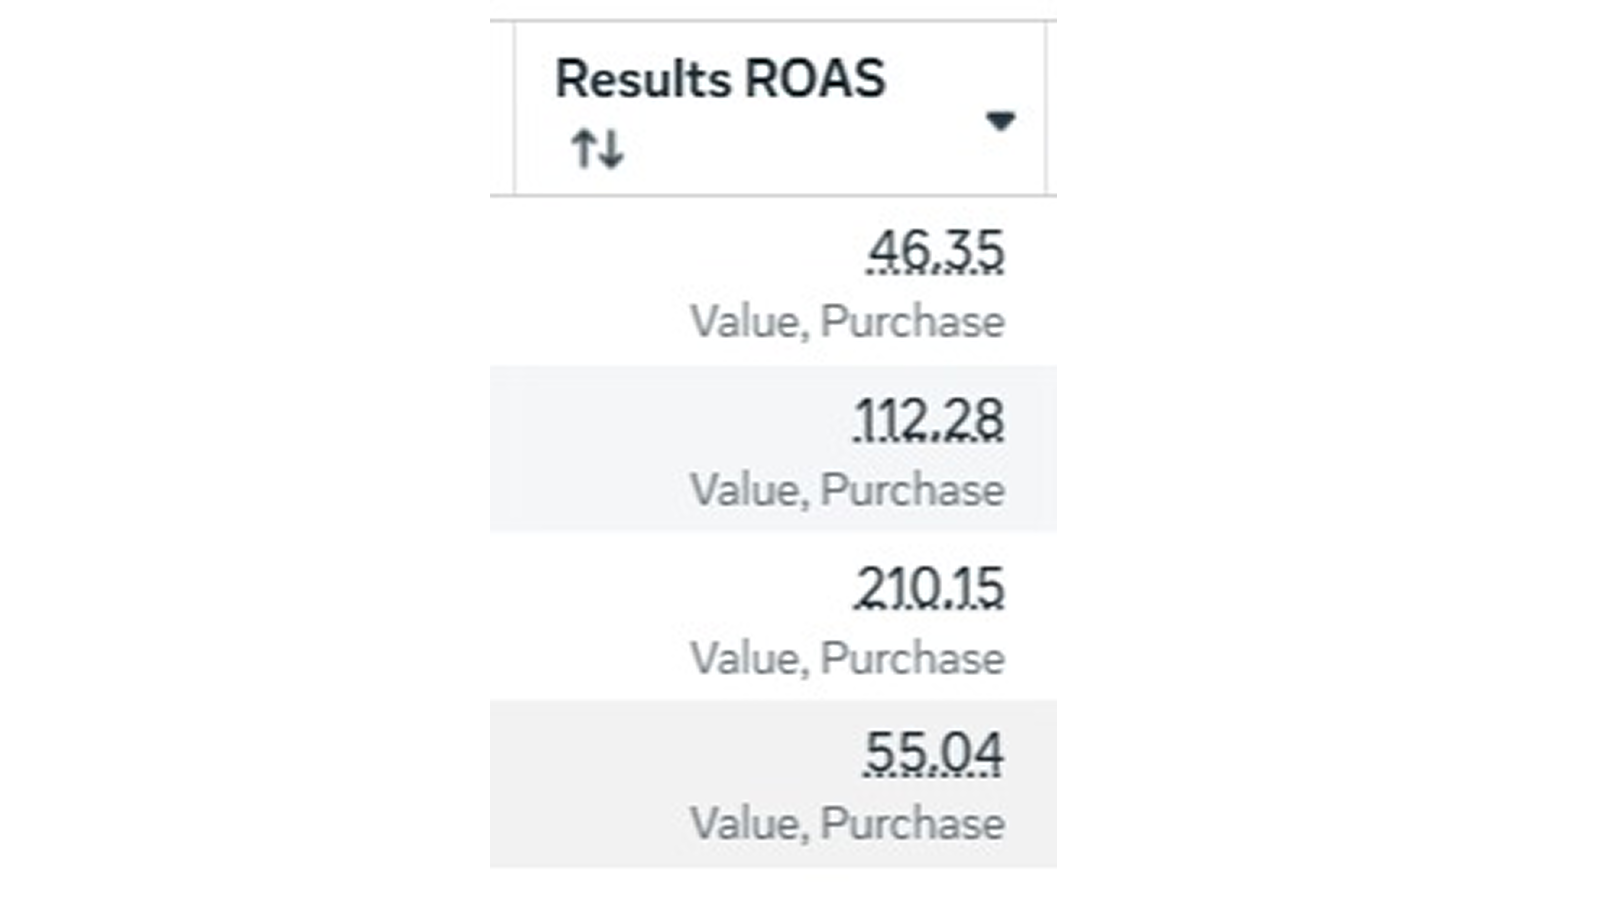Click the 46.35 ROAS value

tap(935, 251)
